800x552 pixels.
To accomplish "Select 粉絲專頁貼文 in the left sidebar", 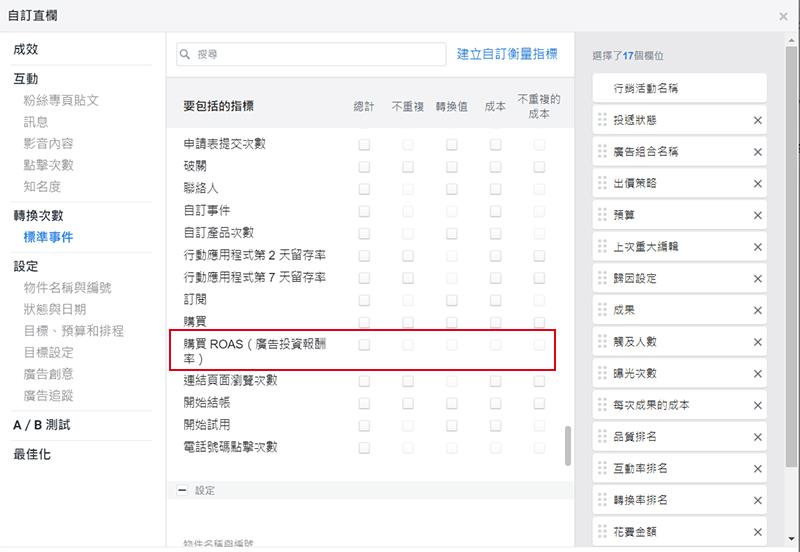I will (x=61, y=100).
